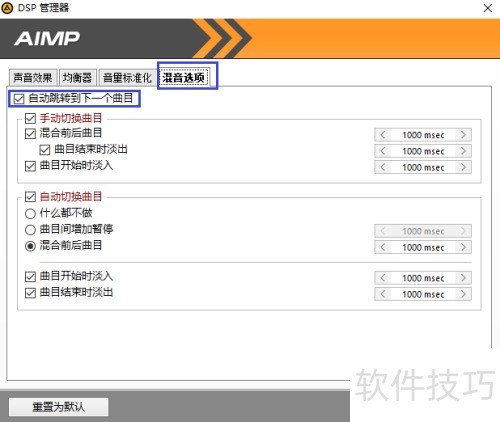Select the 混音选项 tab
Image resolution: width=500 pixels, height=422 pixels.
click(184, 78)
